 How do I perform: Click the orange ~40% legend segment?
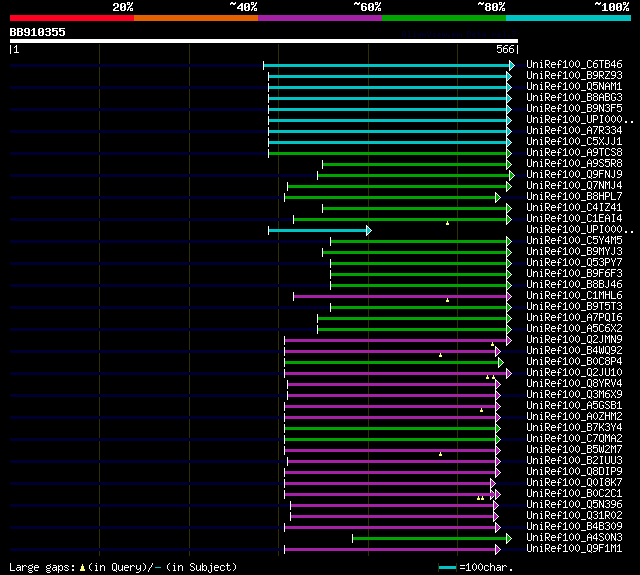pyautogui.click(x=196, y=18)
